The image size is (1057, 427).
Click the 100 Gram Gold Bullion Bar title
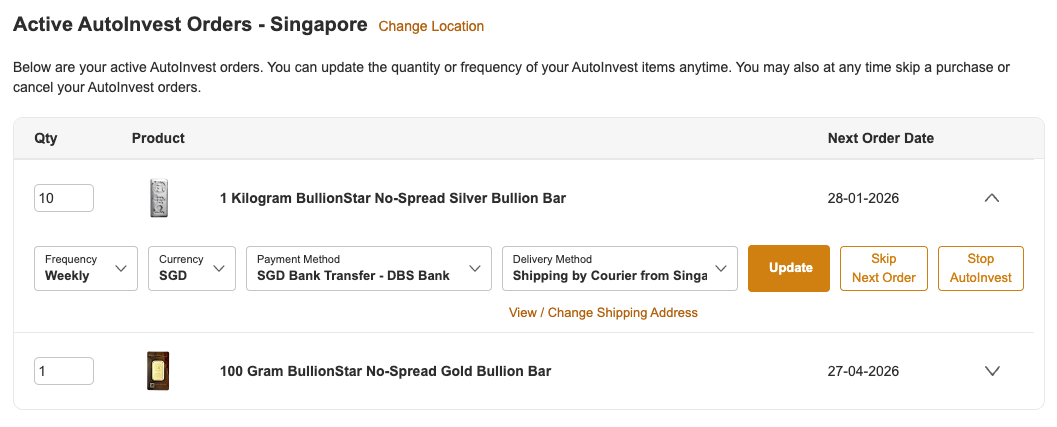click(x=385, y=371)
